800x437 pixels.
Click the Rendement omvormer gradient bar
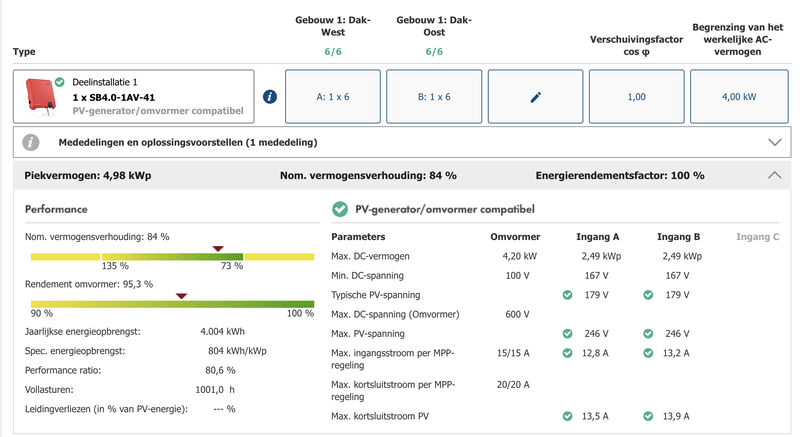coord(172,304)
